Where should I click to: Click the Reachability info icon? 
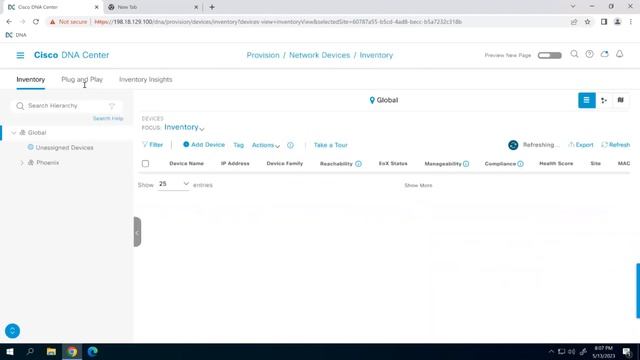click(358, 164)
